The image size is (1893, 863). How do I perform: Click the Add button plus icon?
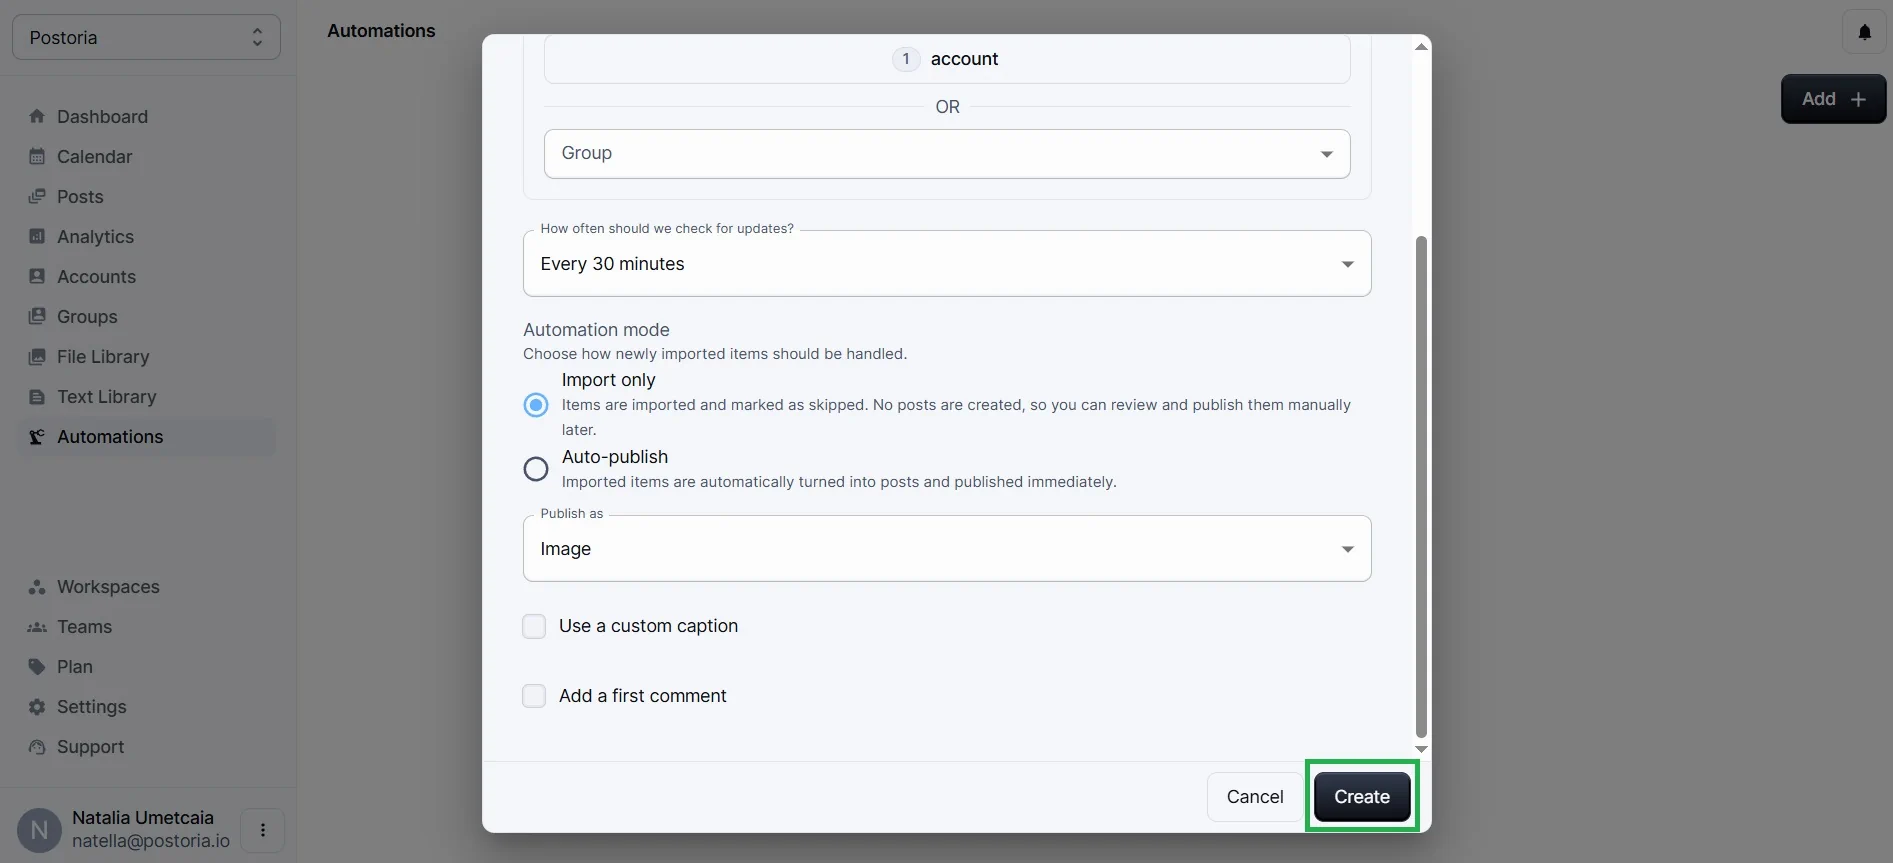coord(1858,99)
